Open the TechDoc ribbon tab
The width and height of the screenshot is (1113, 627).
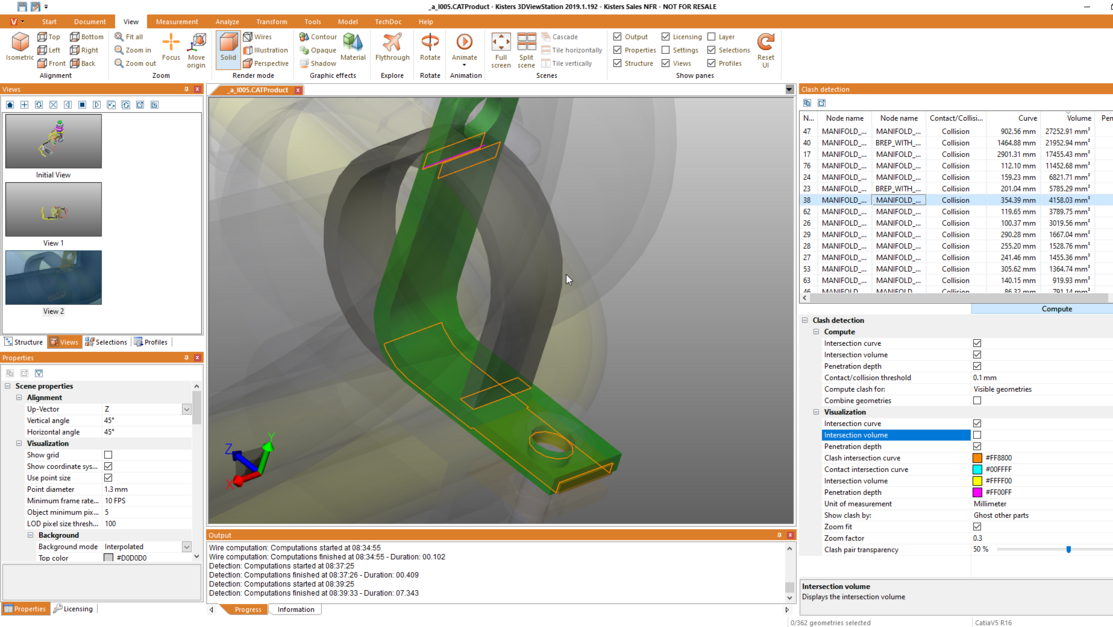click(388, 22)
